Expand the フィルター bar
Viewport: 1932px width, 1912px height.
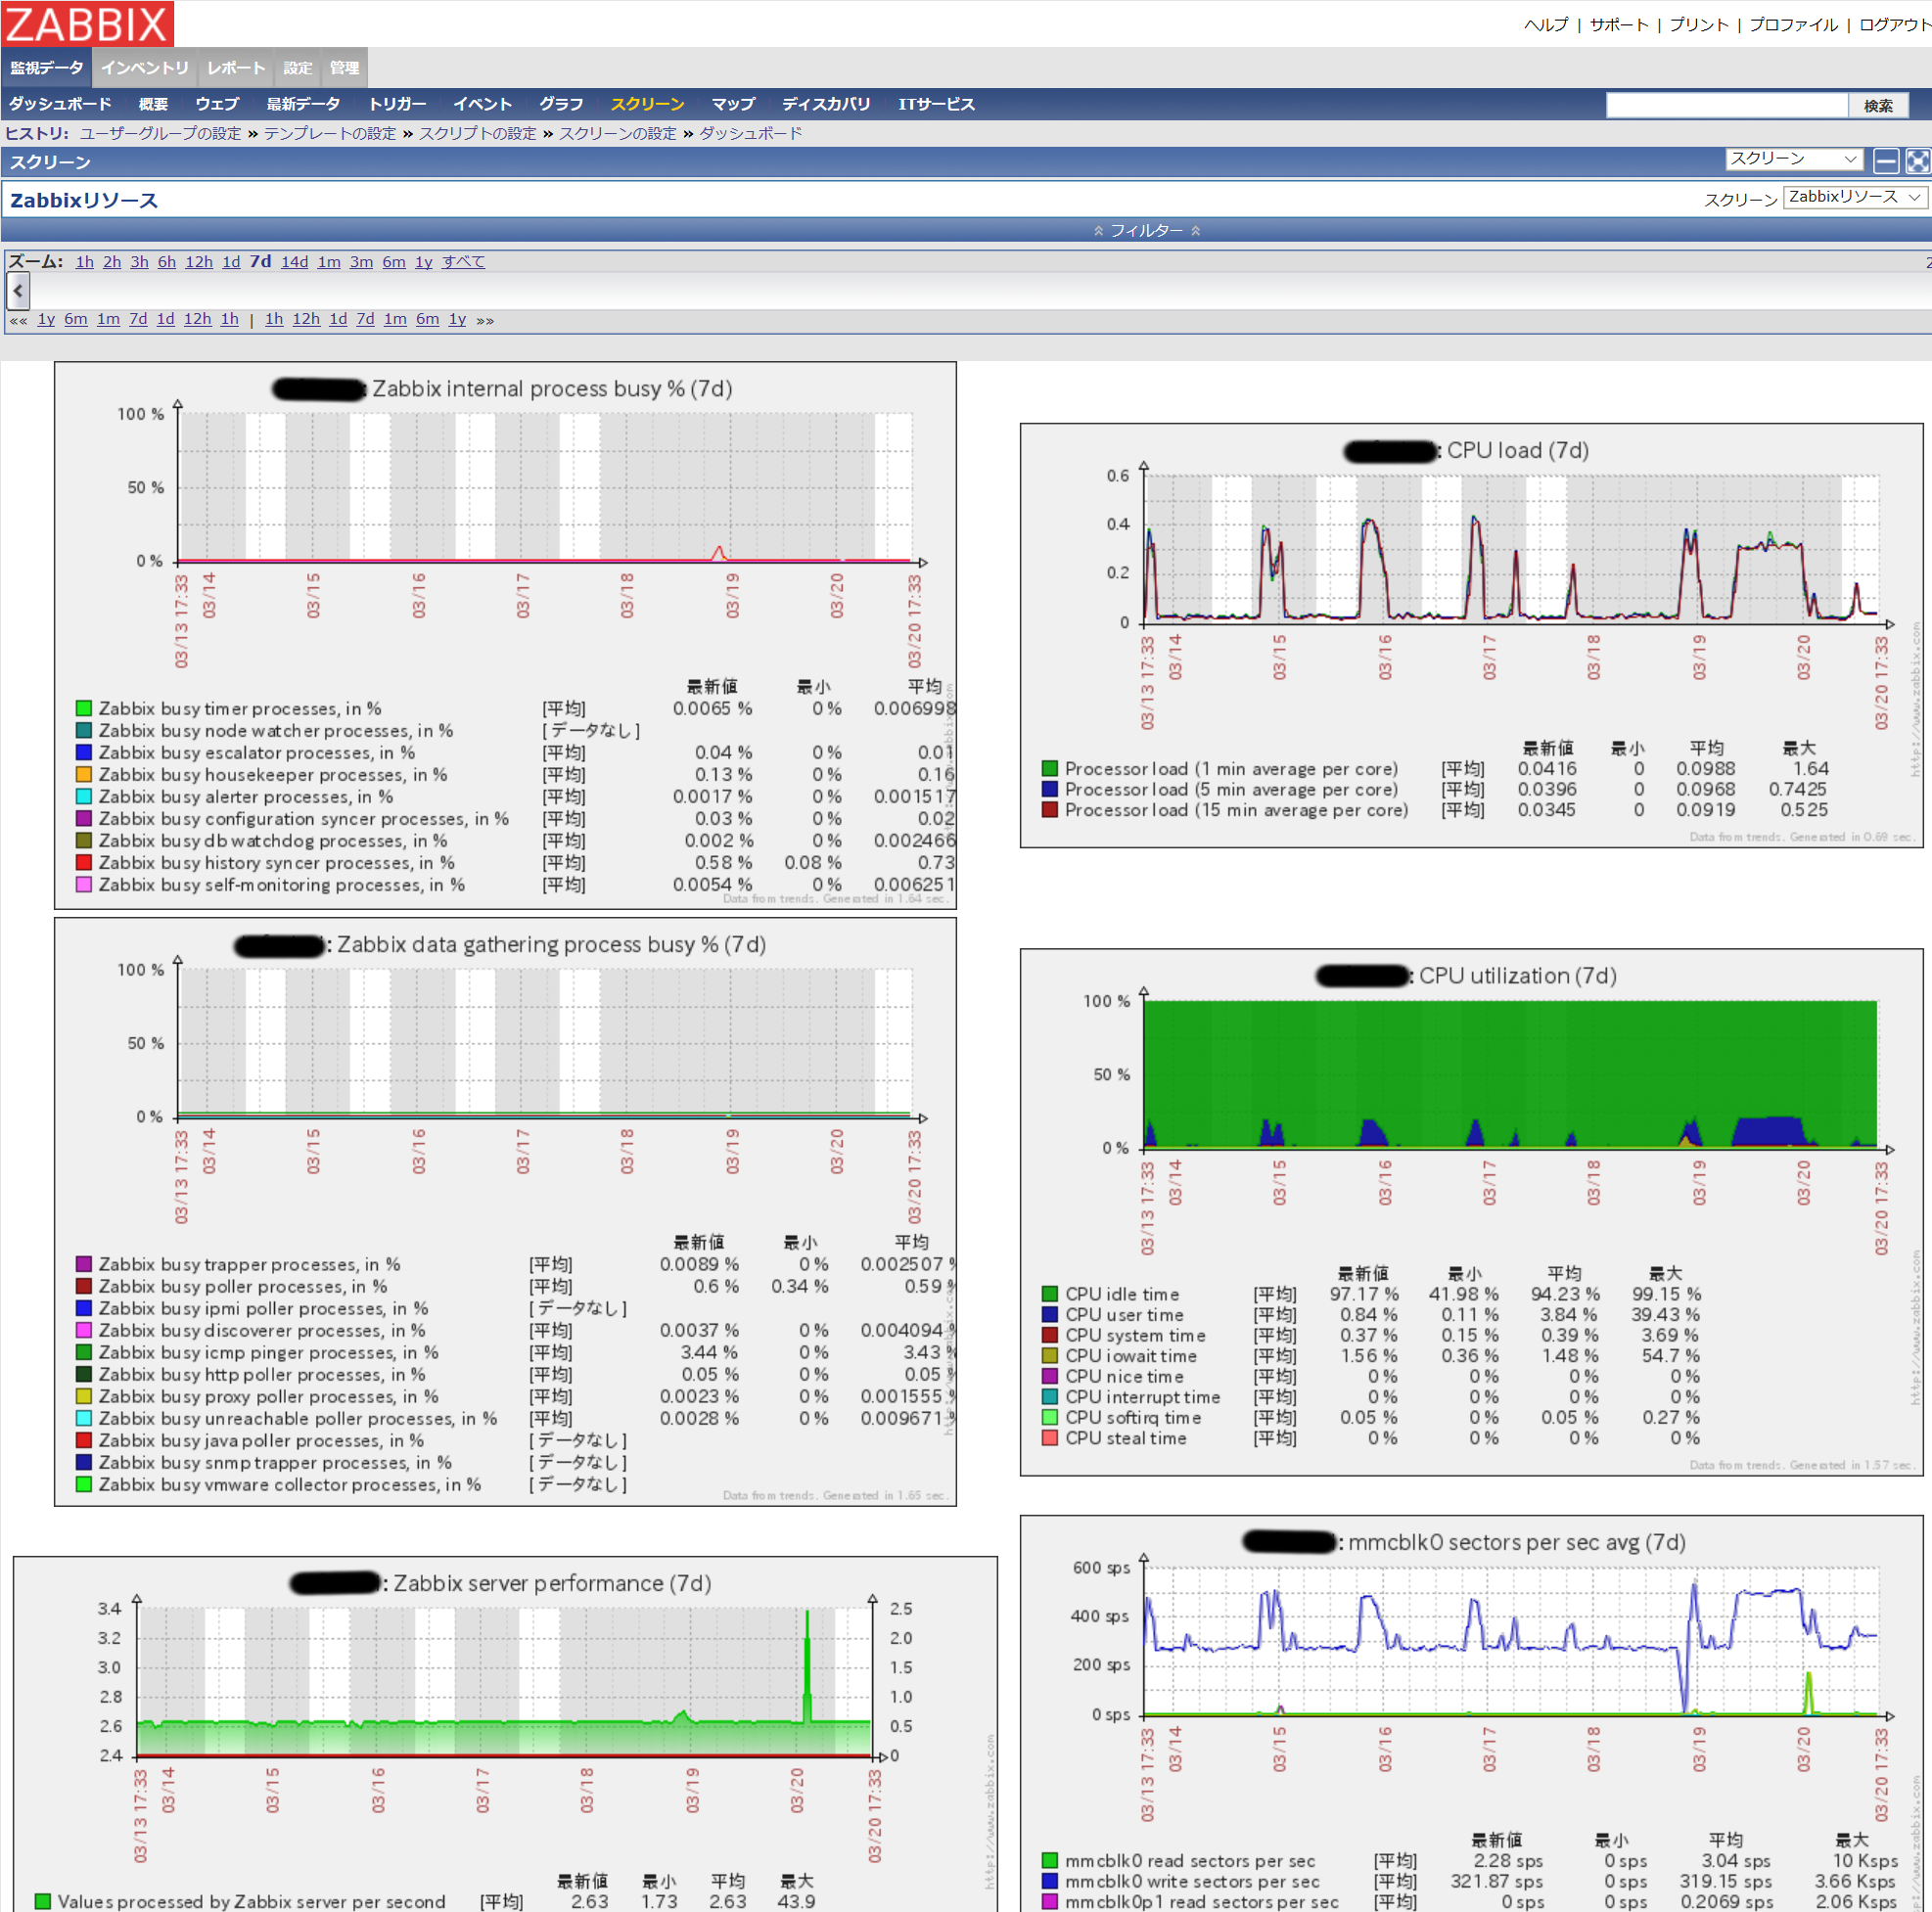[x=1146, y=230]
